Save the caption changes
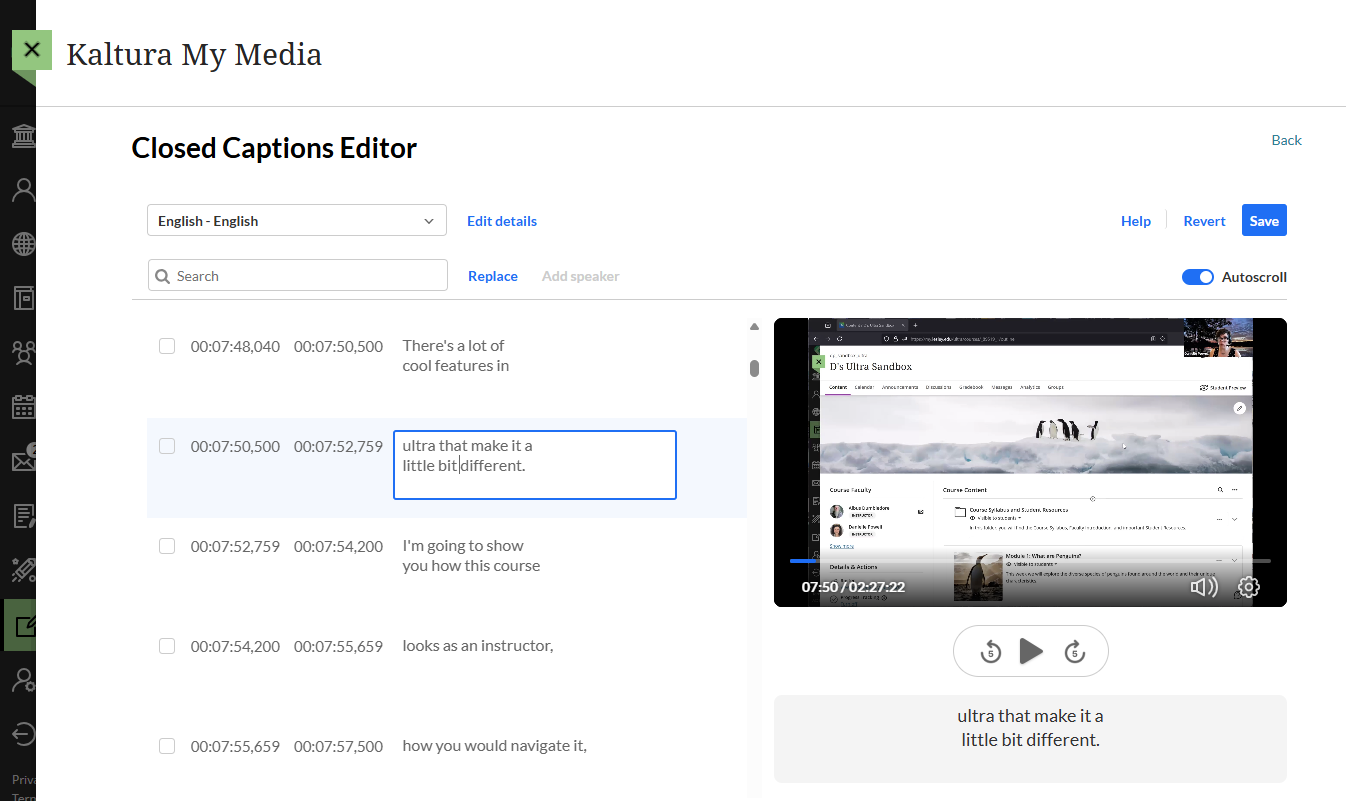1346x801 pixels. point(1264,220)
